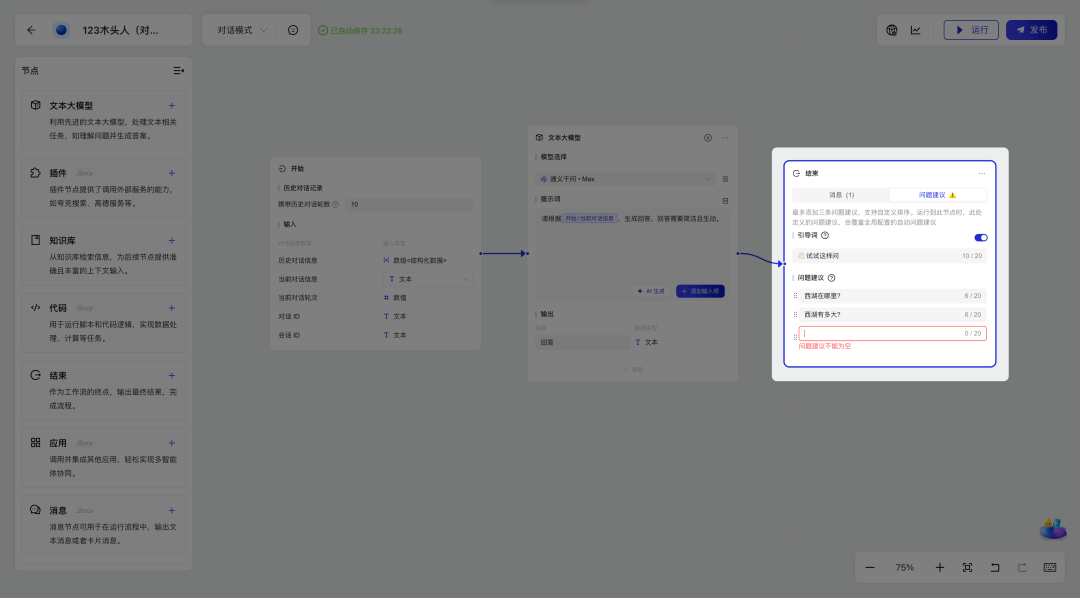Grab the drag handle of 西湖在哪里?
1080x598 pixels.
pyautogui.click(x=796, y=296)
